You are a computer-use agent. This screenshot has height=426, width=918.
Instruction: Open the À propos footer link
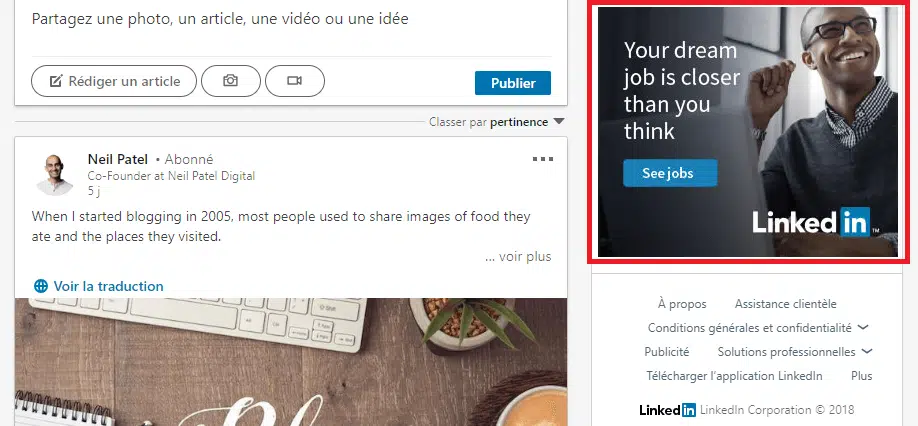682,304
